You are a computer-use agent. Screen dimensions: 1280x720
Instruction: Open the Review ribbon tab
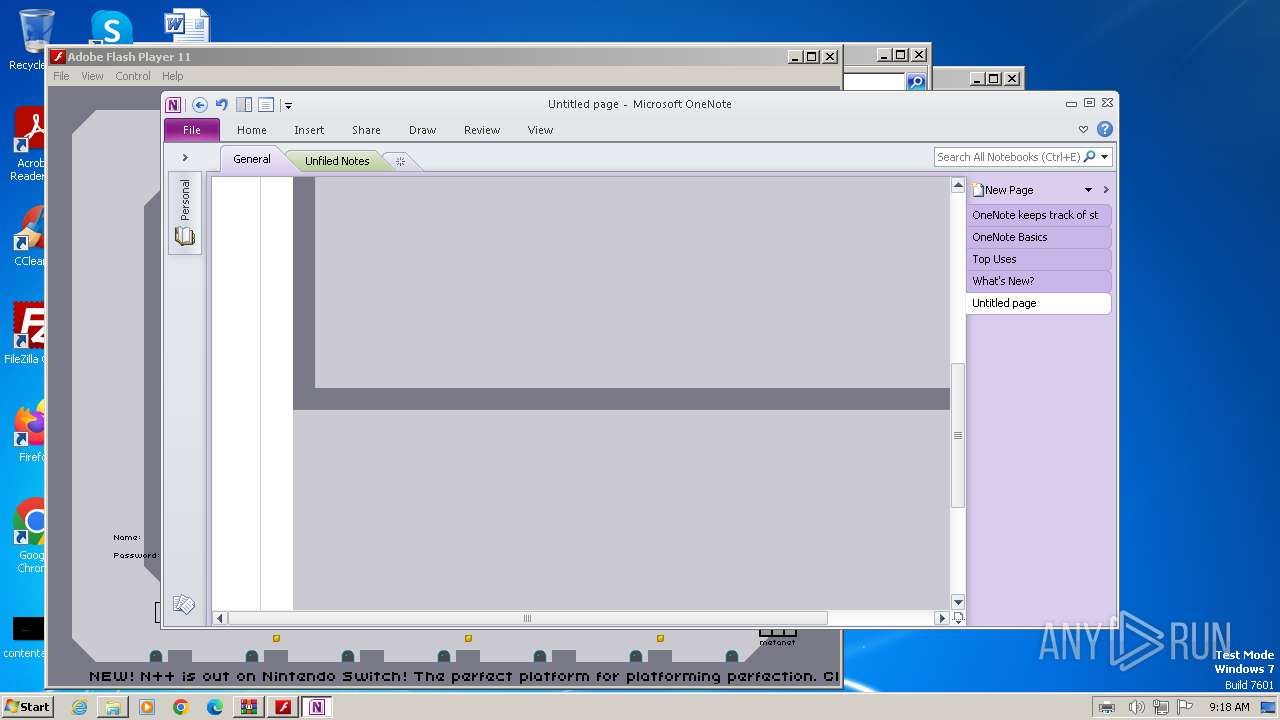coord(482,130)
